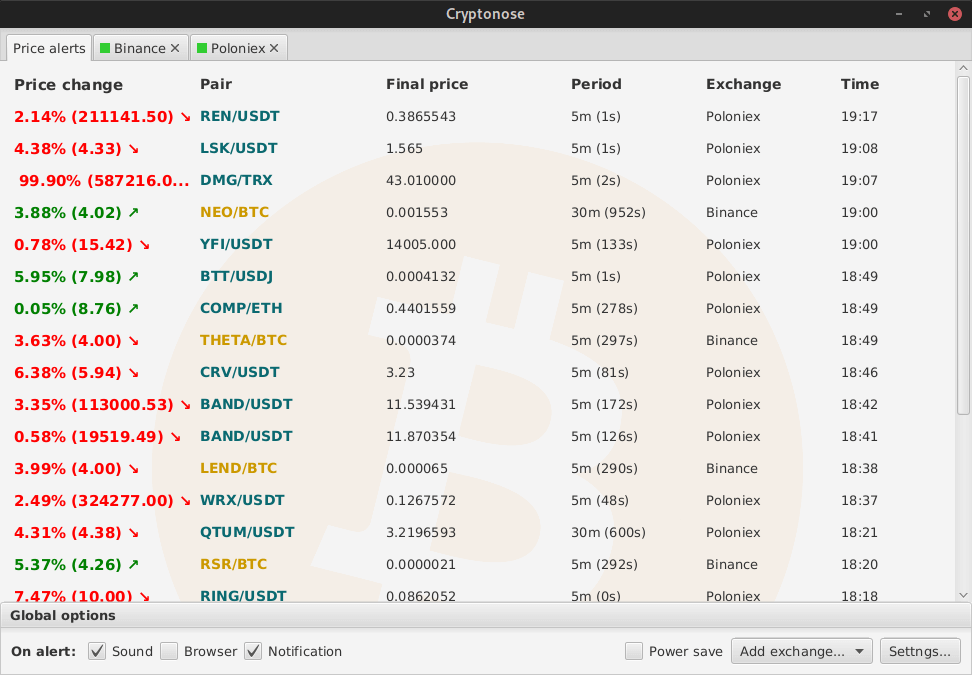Click the vertical scrollbar thumb
The height and width of the screenshot is (675, 972).
(x=963, y=245)
